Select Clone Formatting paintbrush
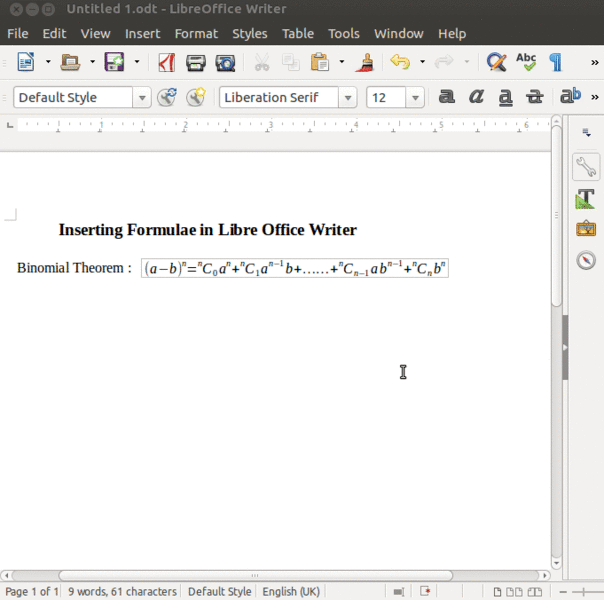604x600 pixels. pyautogui.click(x=365, y=62)
